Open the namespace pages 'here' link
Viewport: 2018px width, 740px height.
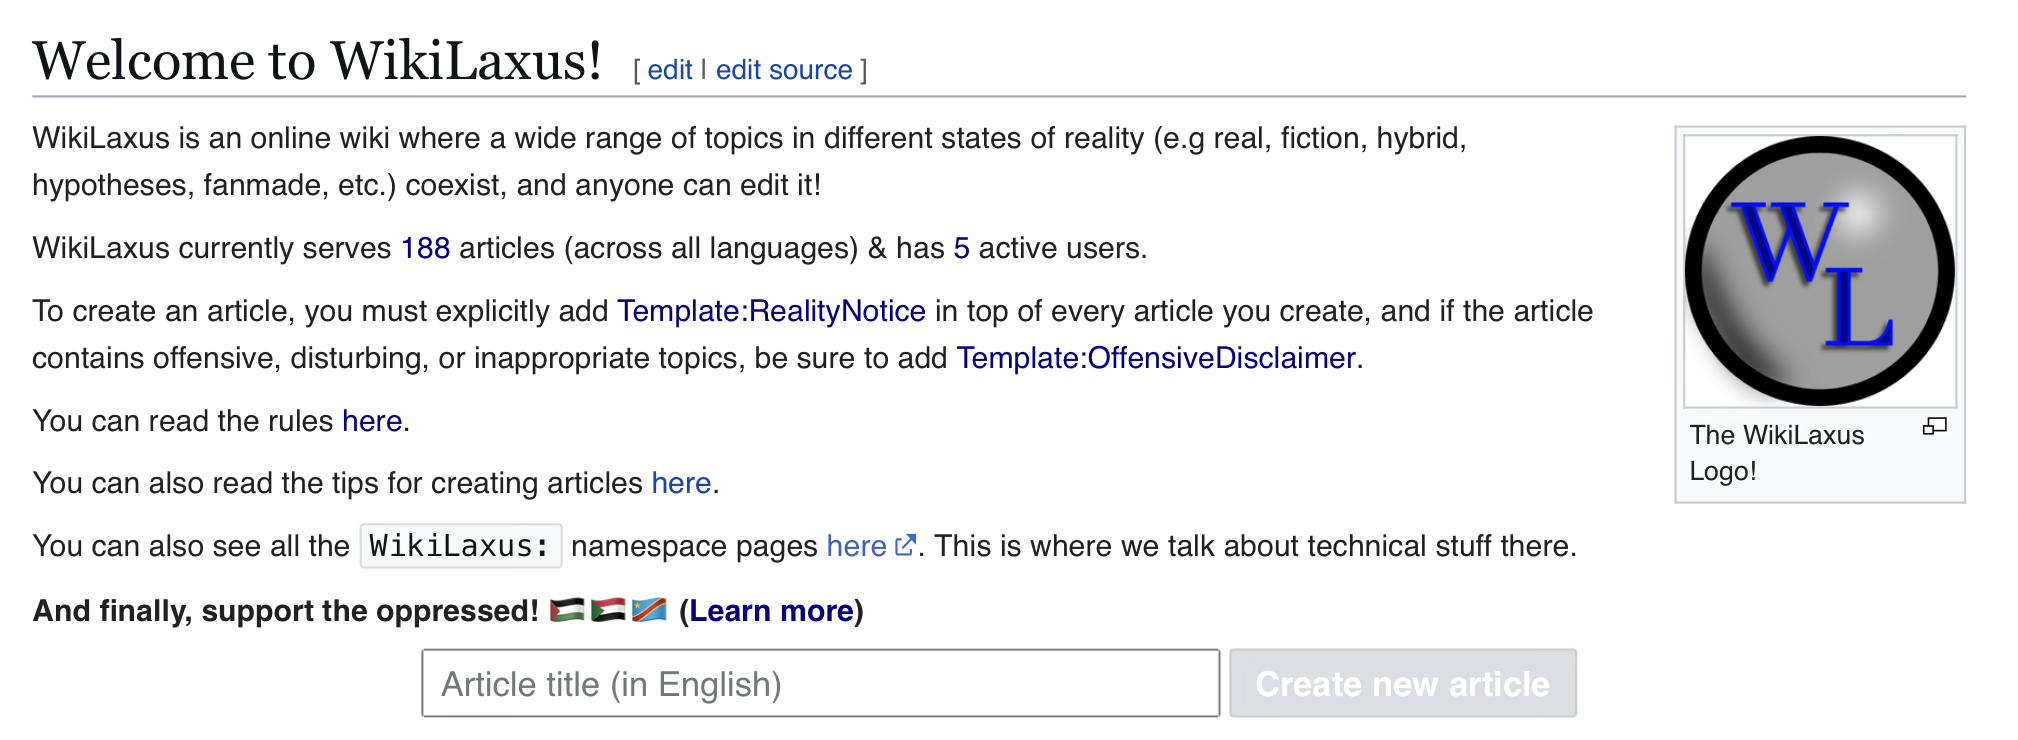coord(857,546)
